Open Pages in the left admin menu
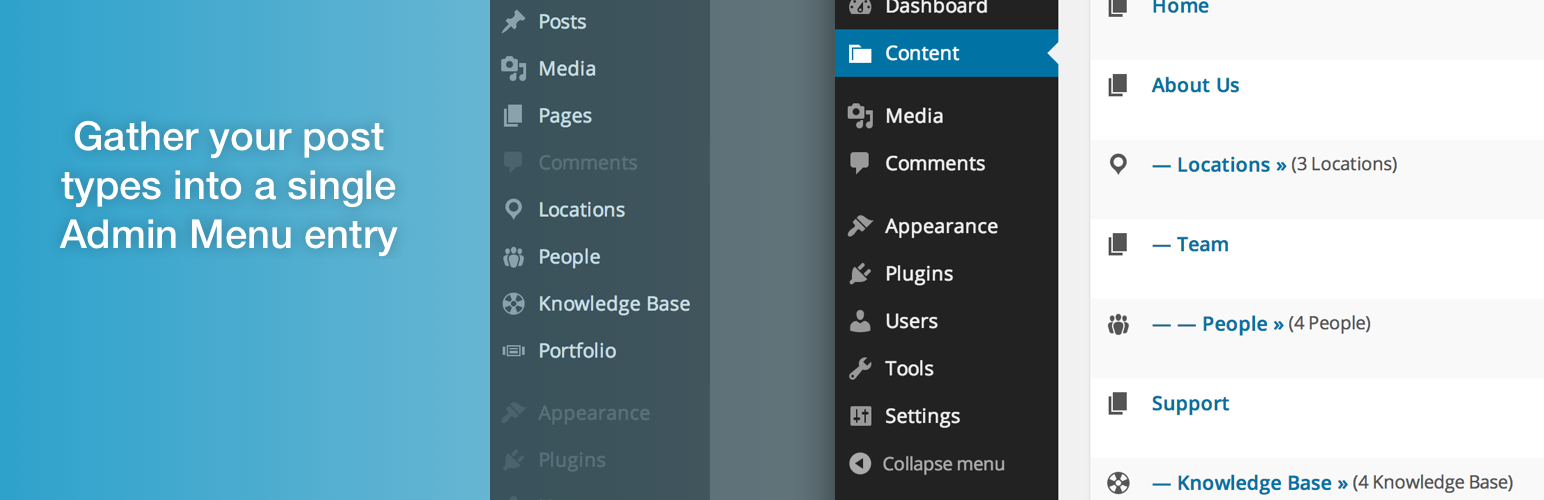The width and height of the screenshot is (1544, 500). [x=565, y=116]
